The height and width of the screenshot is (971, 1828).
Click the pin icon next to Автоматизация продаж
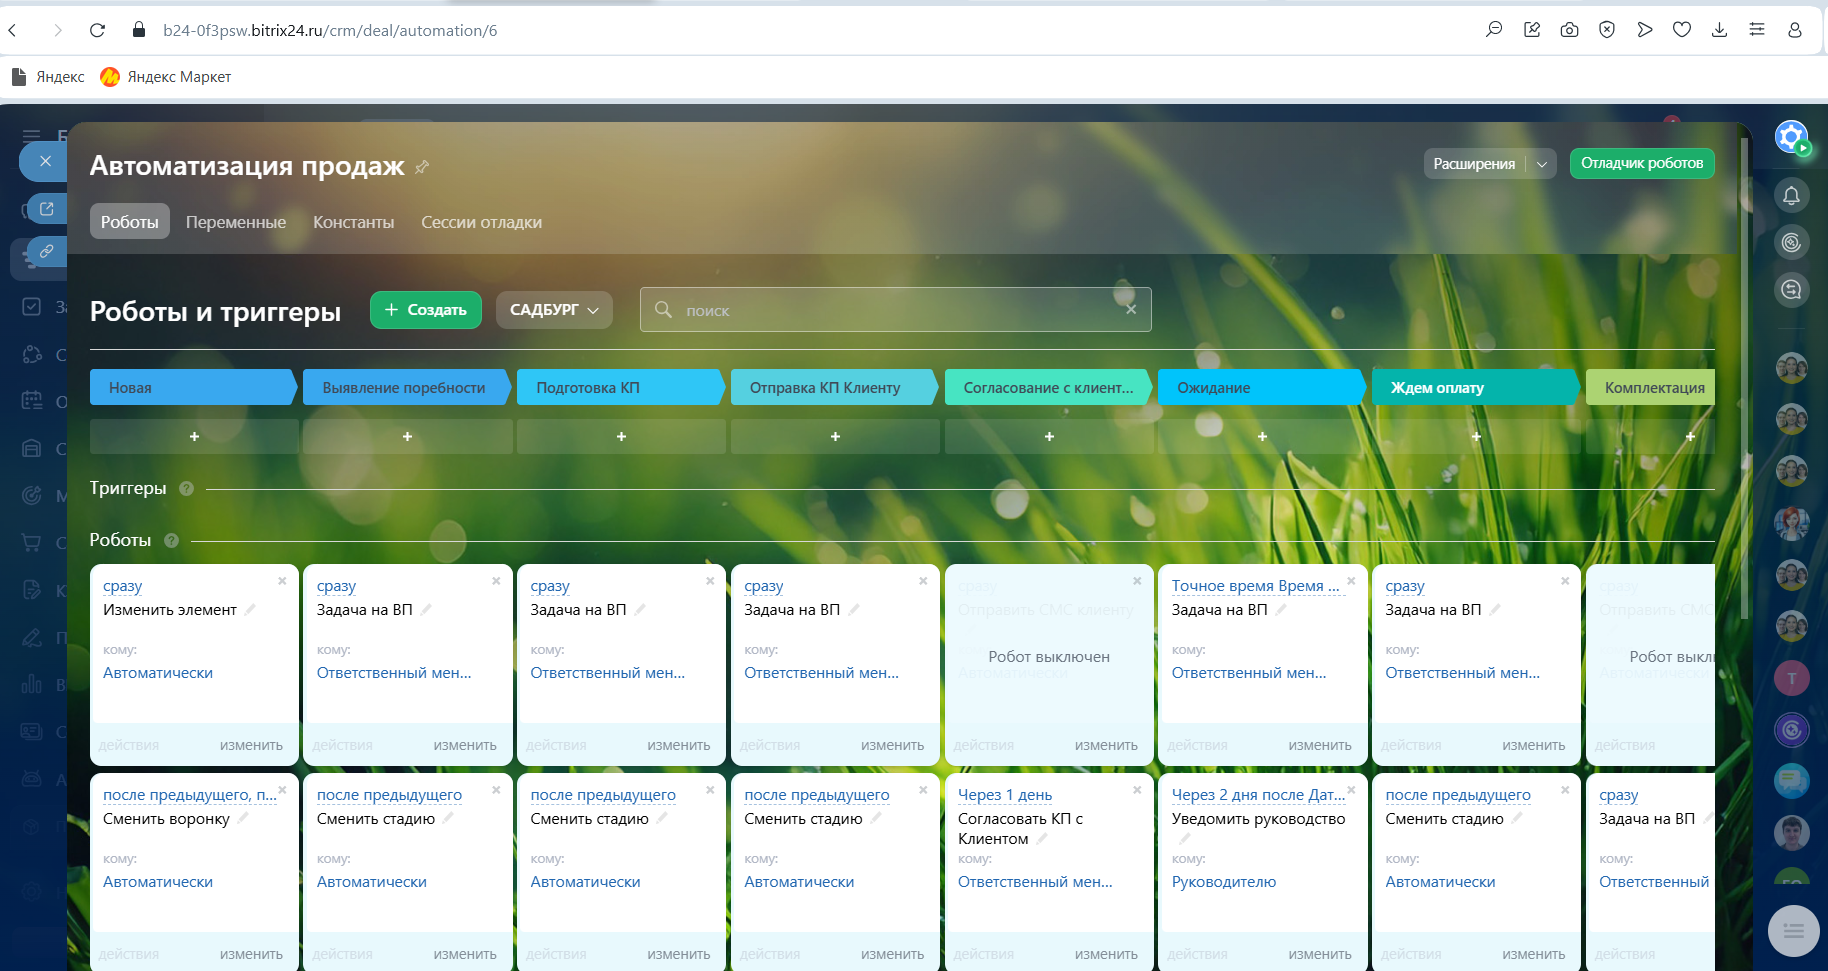click(x=422, y=167)
